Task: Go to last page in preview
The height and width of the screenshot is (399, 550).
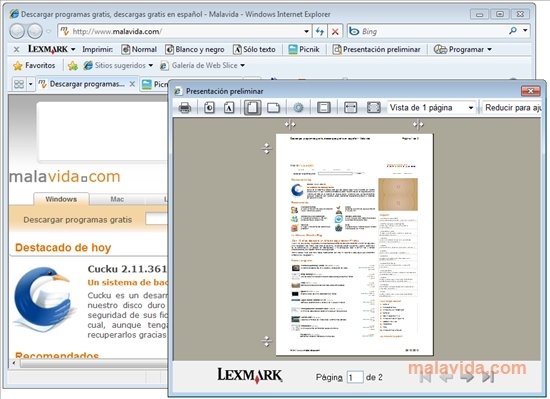Action: (x=488, y=377)
